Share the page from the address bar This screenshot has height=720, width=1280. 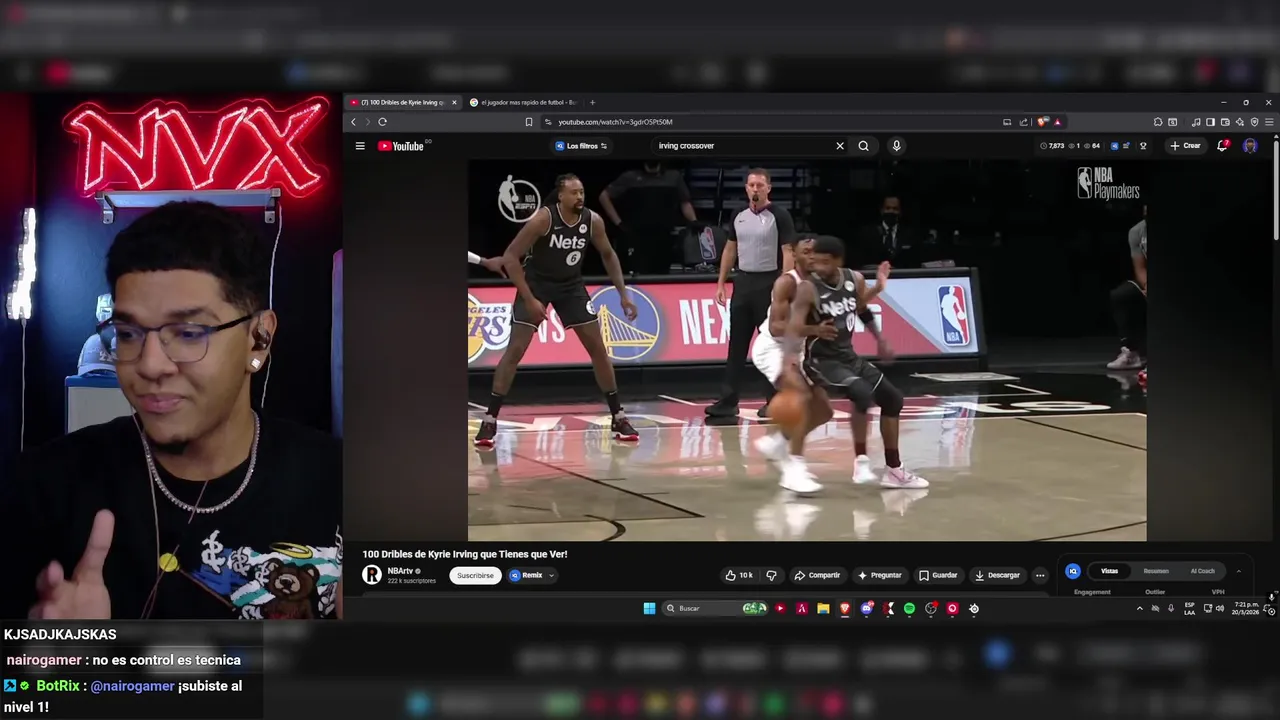coord(1023,122)
